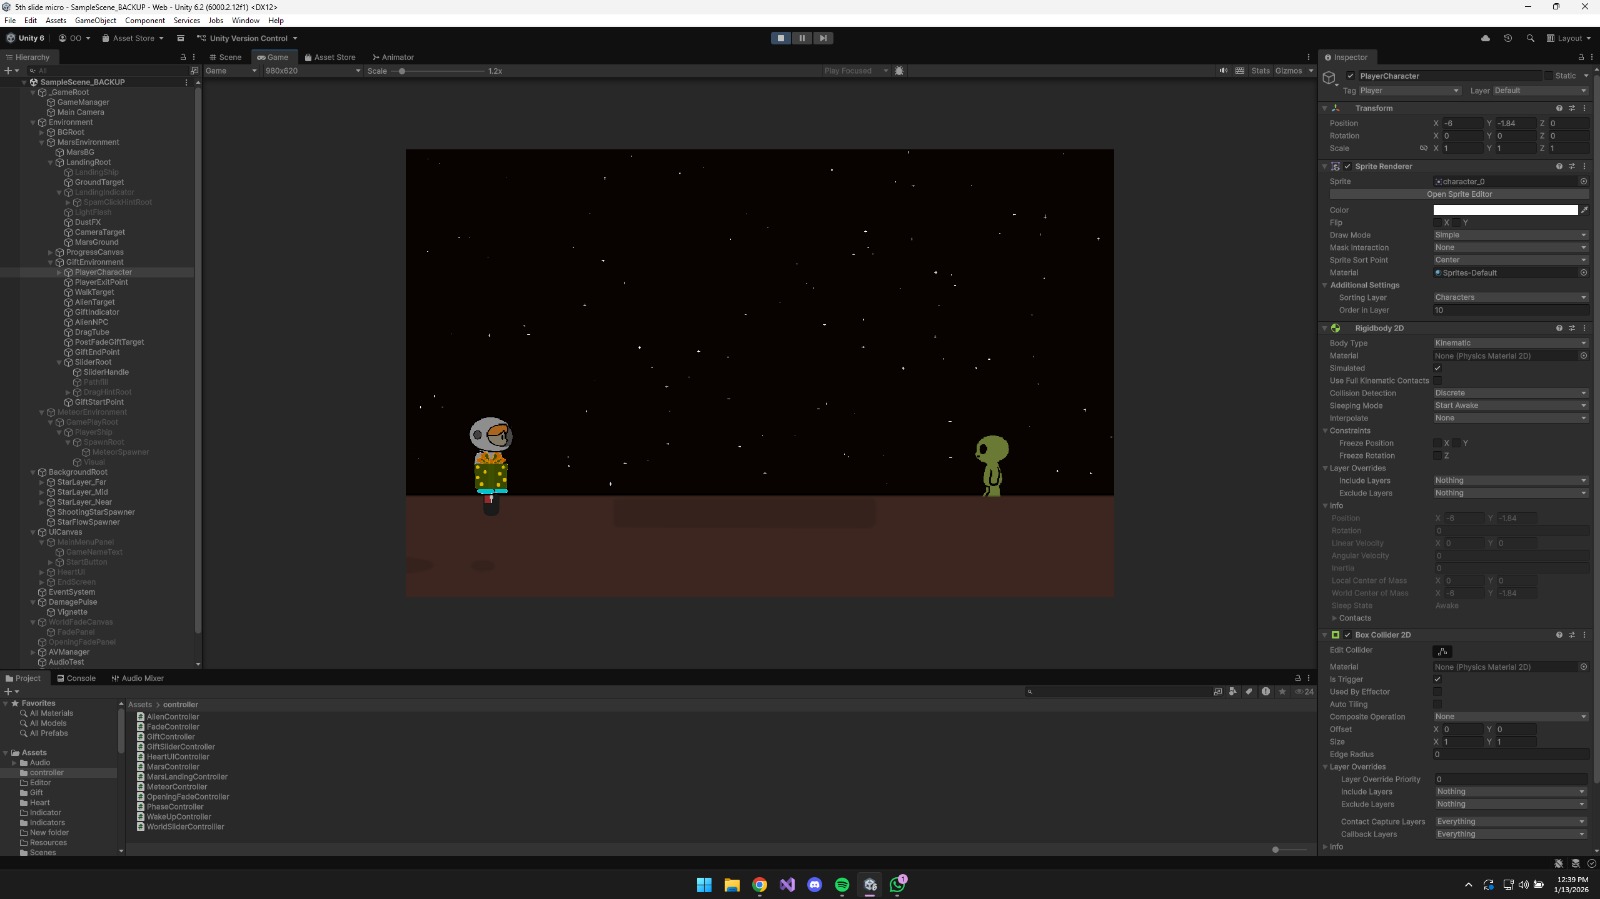This screenshot has width=1600, height=899.
Task: Open Google Chrome from the taskbar
Action: 760,885
